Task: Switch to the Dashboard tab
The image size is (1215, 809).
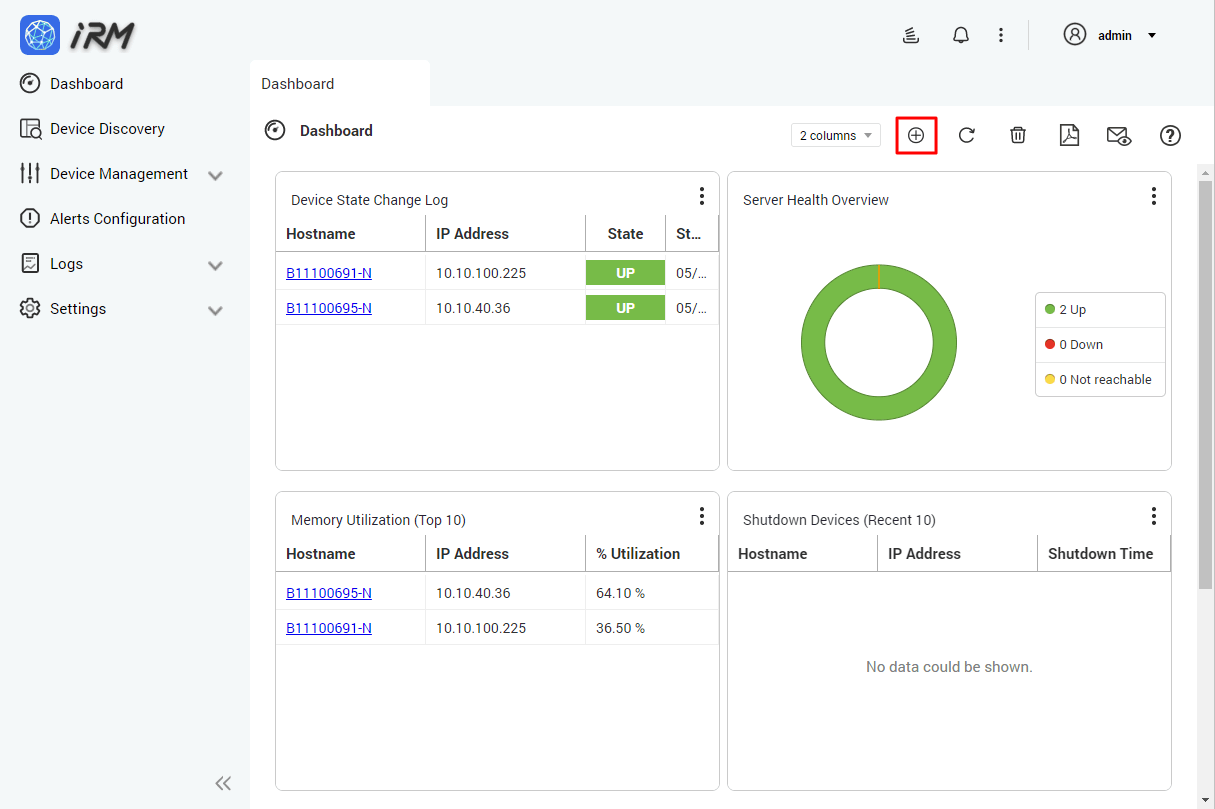Action: [297, 83]
